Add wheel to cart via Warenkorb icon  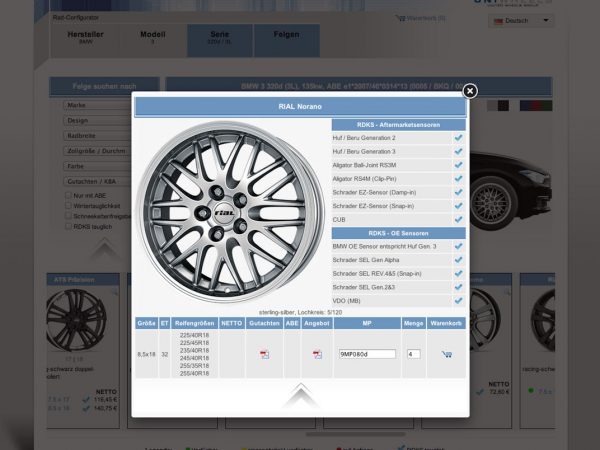[447, 354]
